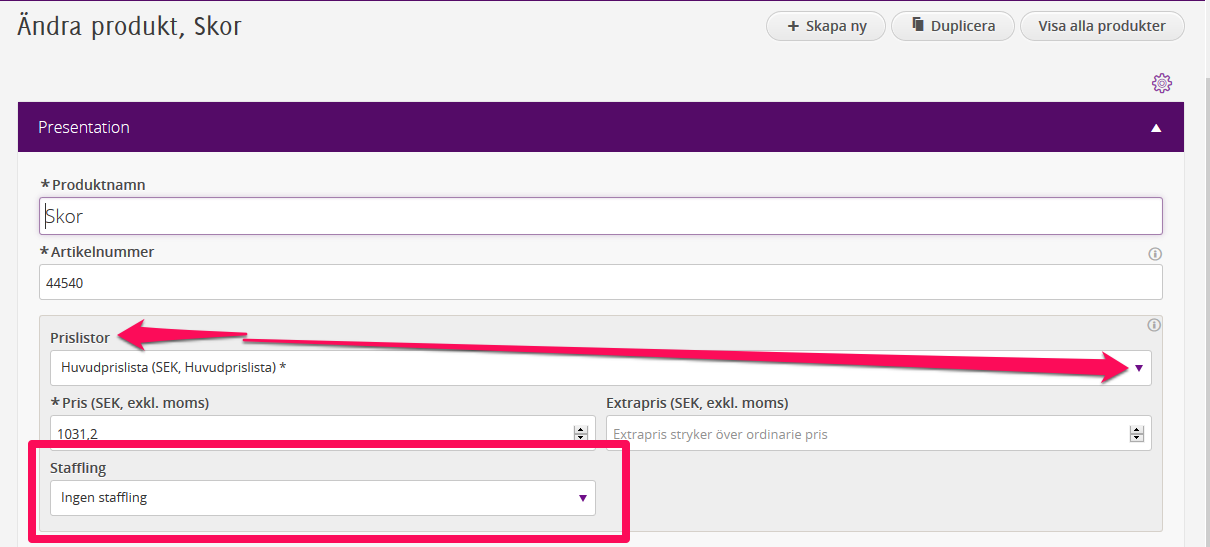Increase Pris value with up stepper arrow
Viewport: 1210px width, 547px height.
click(580, 429)
